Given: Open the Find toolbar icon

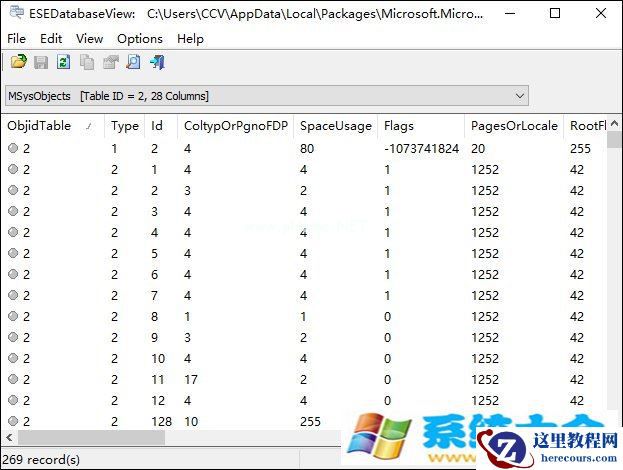Looking at the screenshot, I should tap(134, 62).
